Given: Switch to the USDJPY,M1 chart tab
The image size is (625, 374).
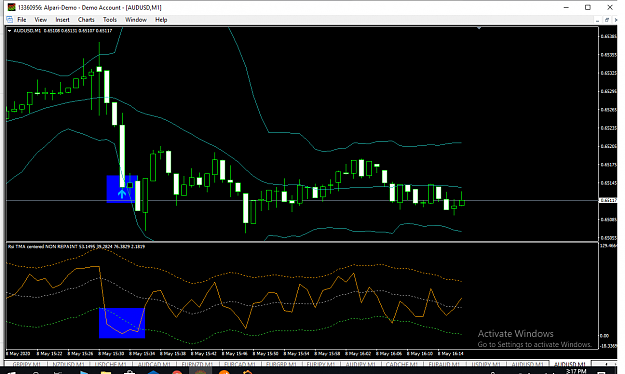Looking at the screenshot, I should [x=485, y=364].
